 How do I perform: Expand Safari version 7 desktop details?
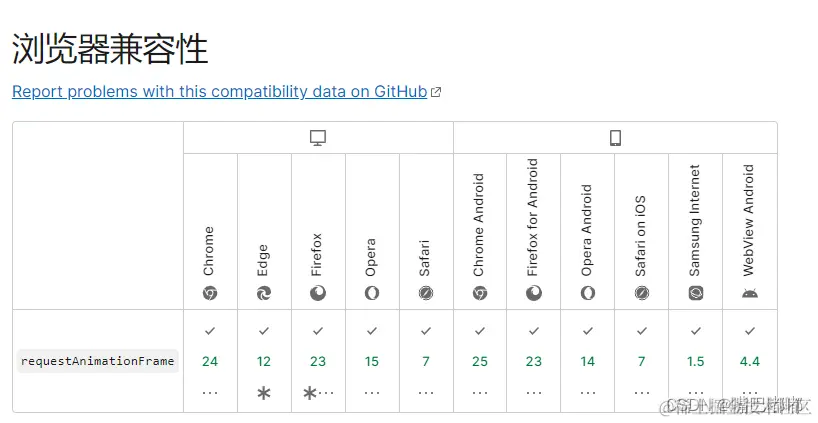(426, 361)
